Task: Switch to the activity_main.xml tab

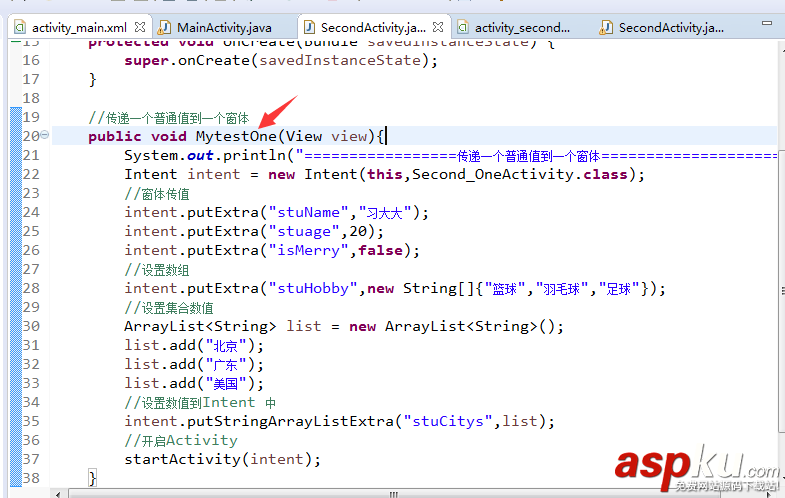Action: (x=80, y=28)
